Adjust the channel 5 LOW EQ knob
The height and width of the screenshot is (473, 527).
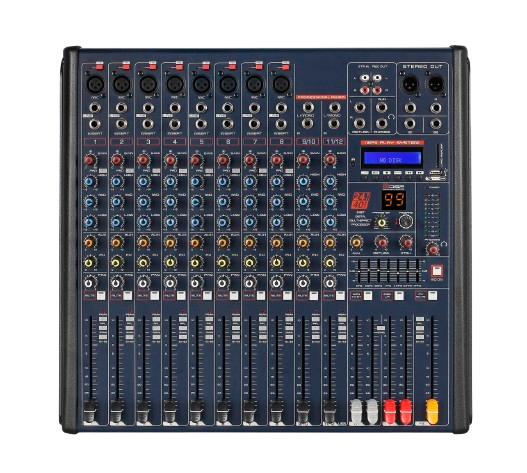point(196,222)
